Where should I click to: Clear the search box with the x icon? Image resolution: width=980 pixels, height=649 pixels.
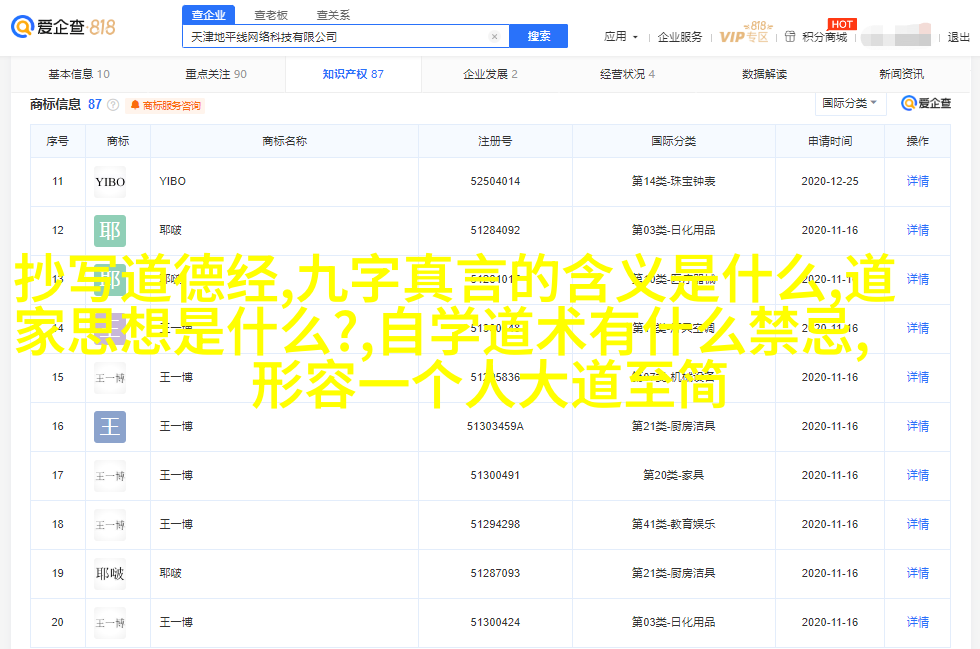pyautogui.click(x=494, y=37)
